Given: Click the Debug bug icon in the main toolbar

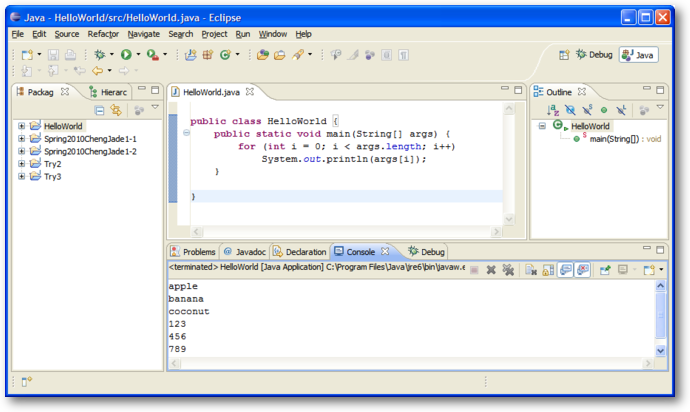Looking at the screenshot, I should (x=100, y=55).
